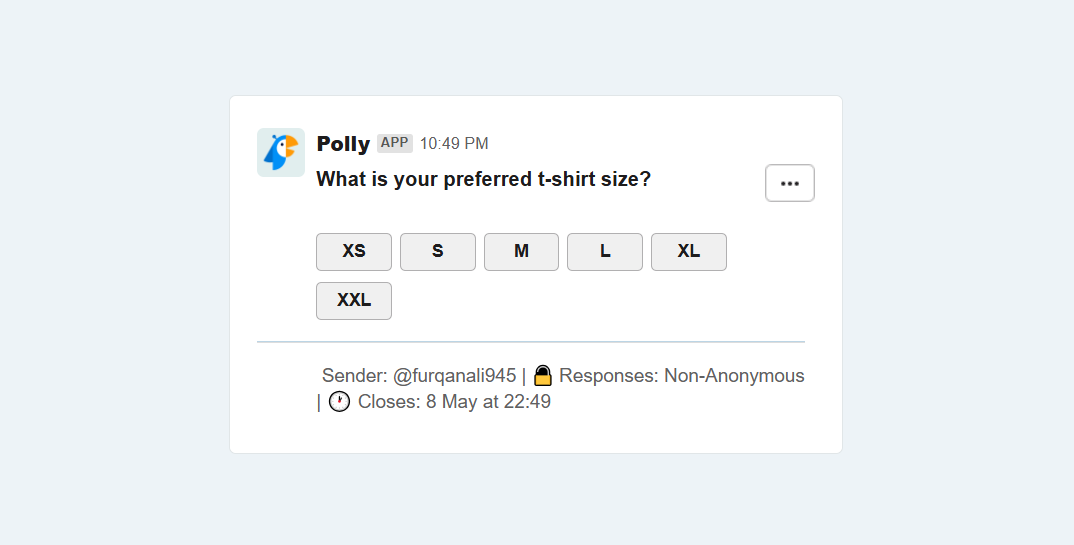The image size is (1074, 545).
Task: Vote for XL size
Action: (688, 251)
